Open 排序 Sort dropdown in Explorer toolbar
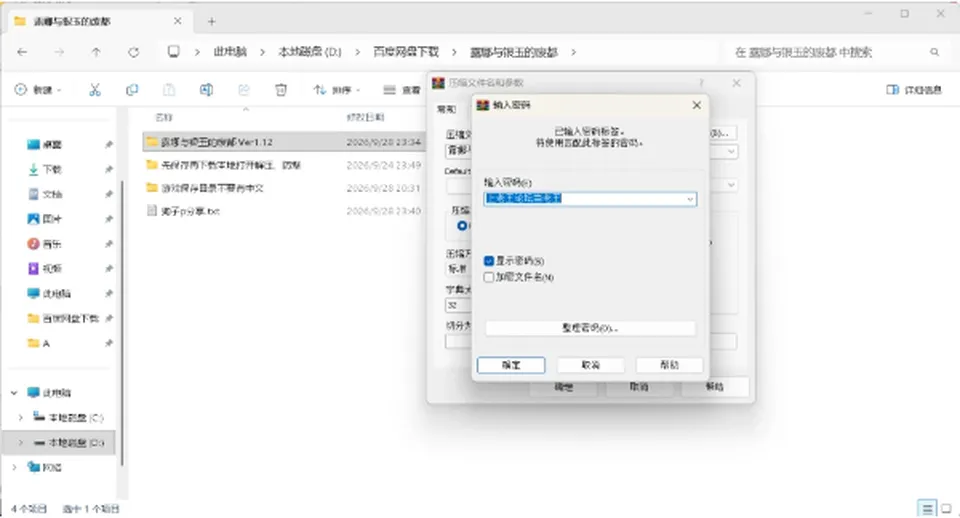This screenshot has height=518, width=960. tap(337, 90)
